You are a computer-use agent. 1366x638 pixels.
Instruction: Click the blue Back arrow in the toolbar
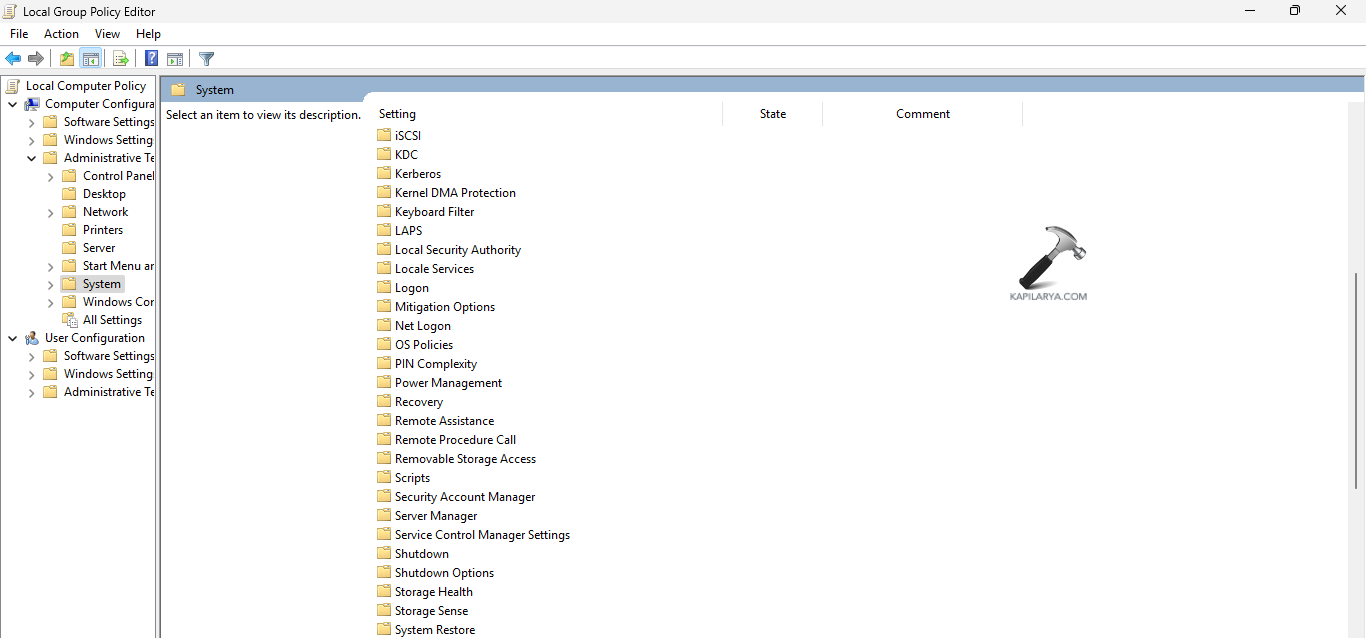pos(13,59)
